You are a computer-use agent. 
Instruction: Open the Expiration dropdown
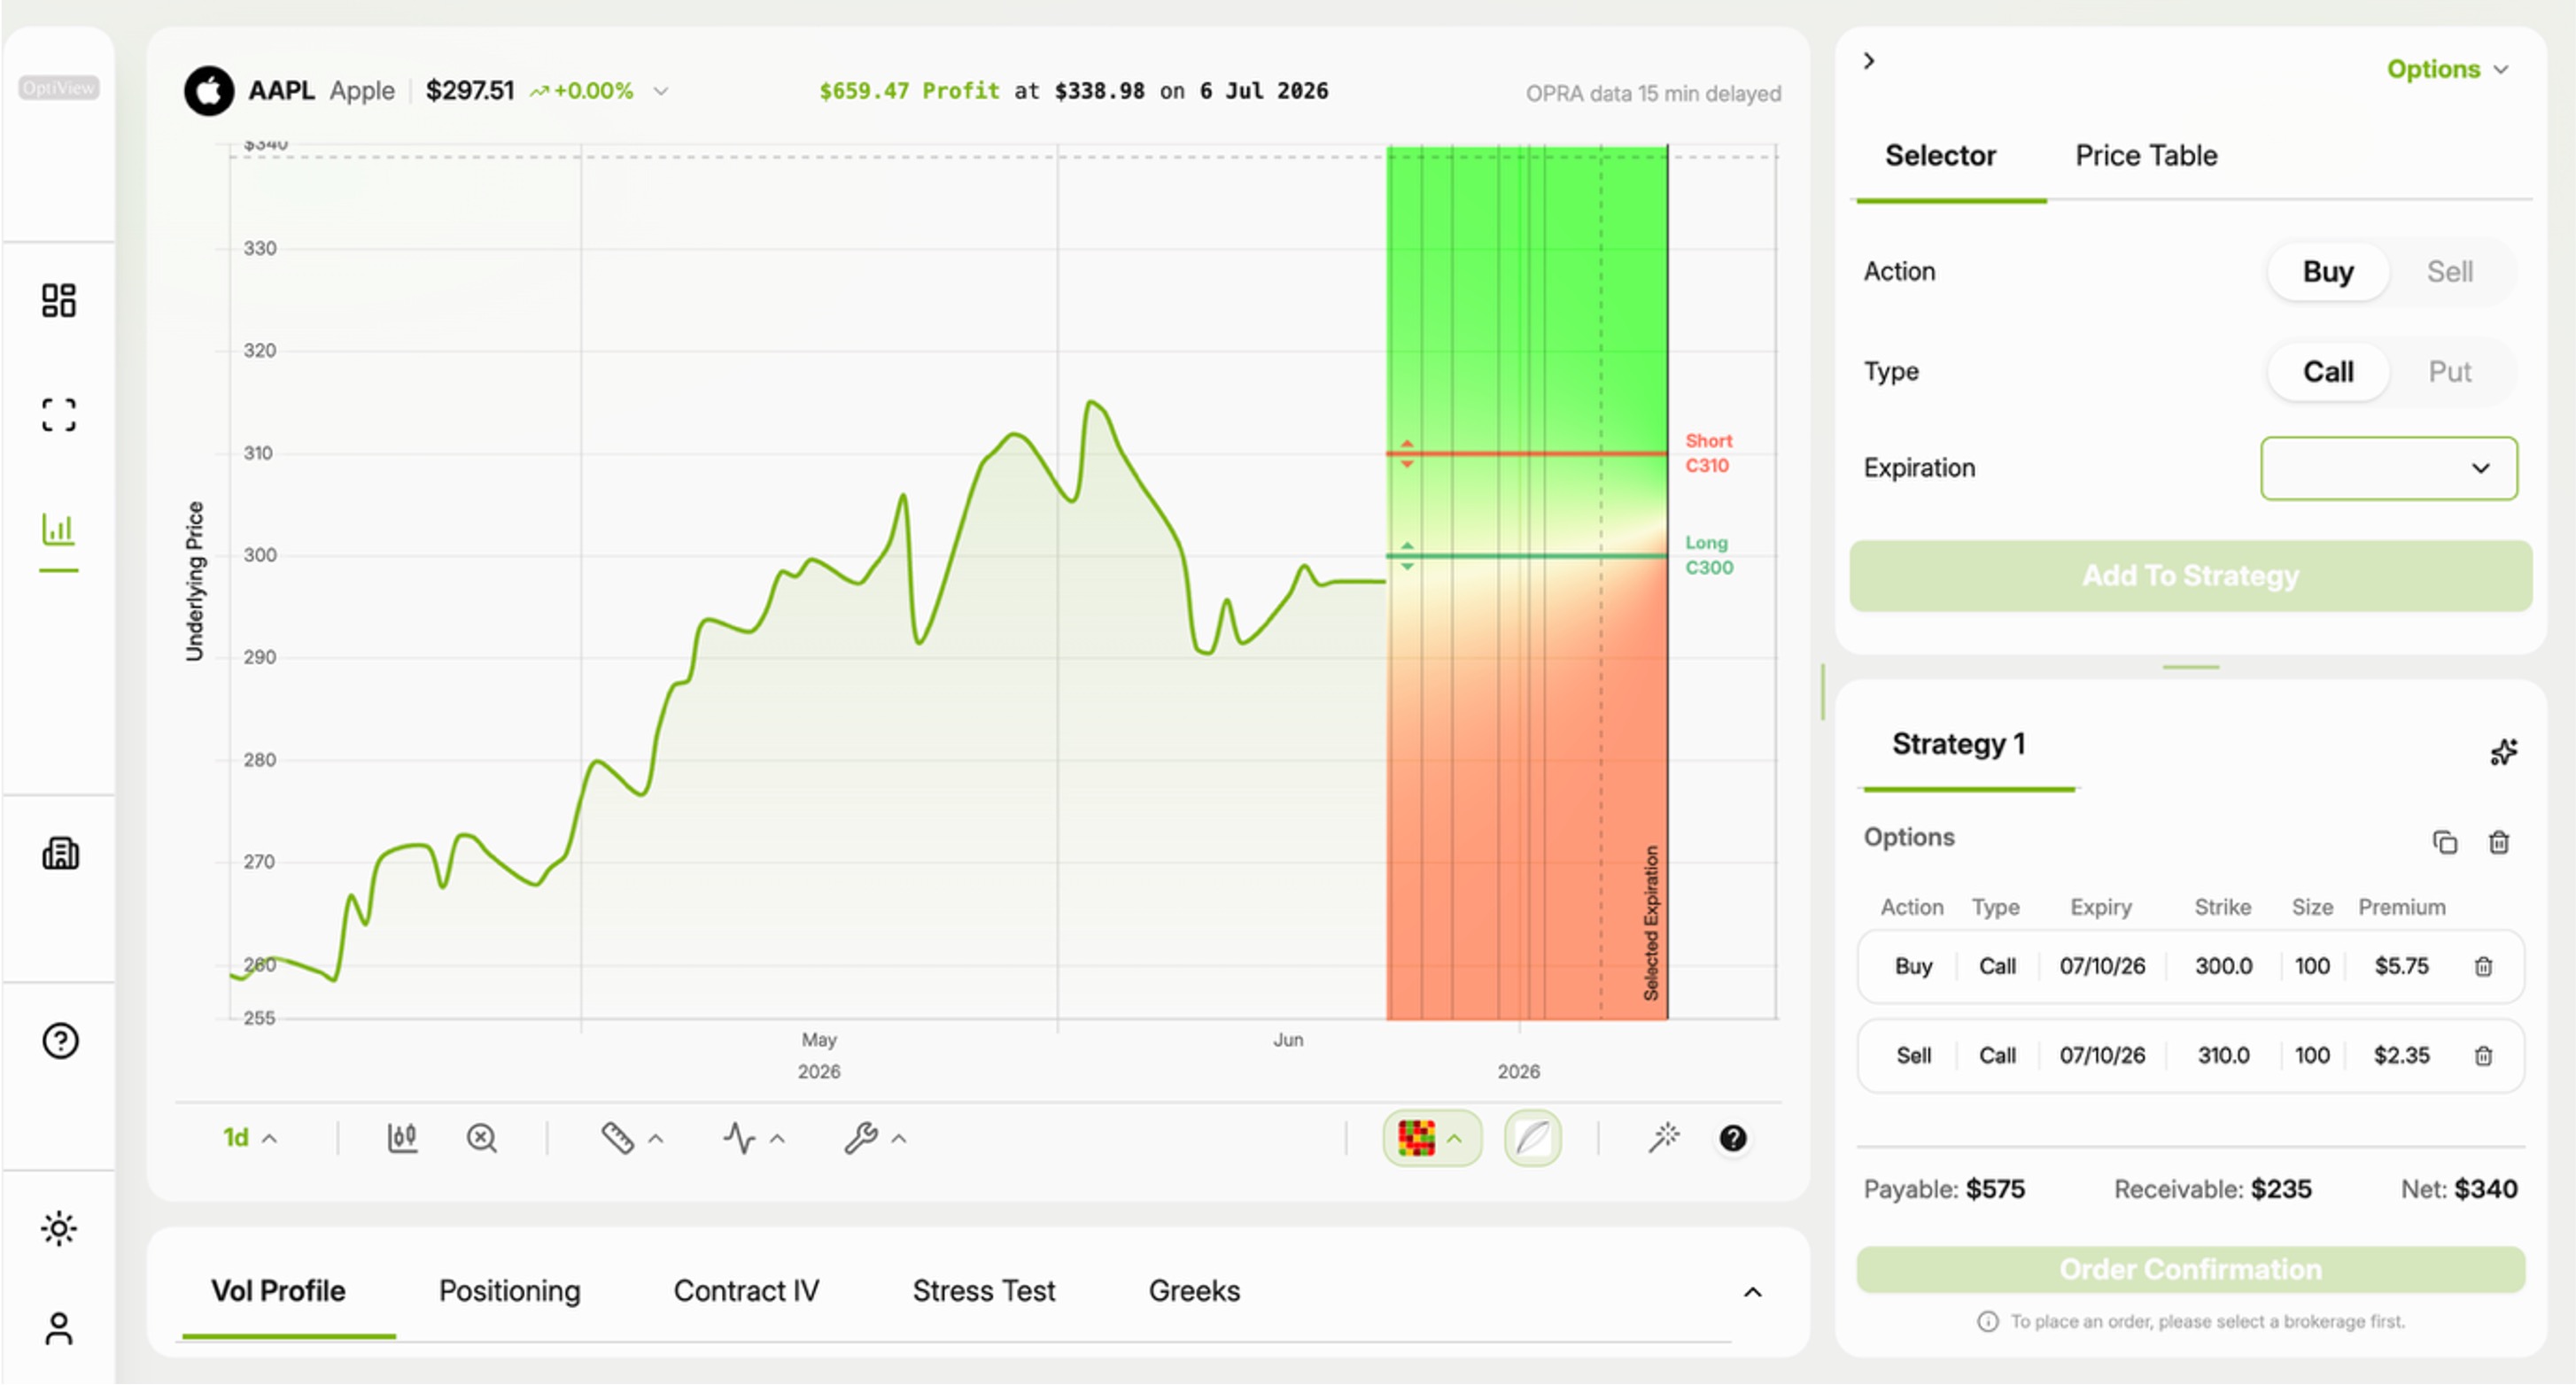pos(2389,468)
